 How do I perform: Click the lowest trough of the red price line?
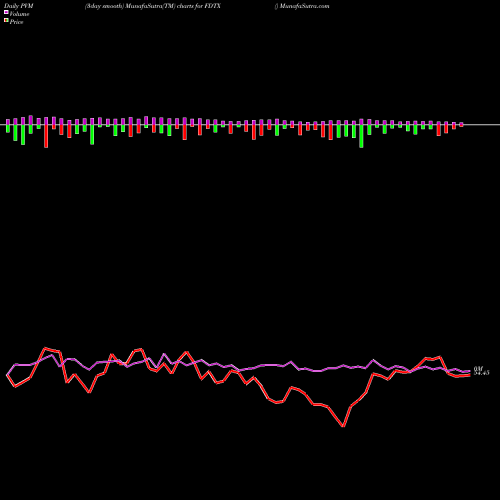click(x=343, y=426)
